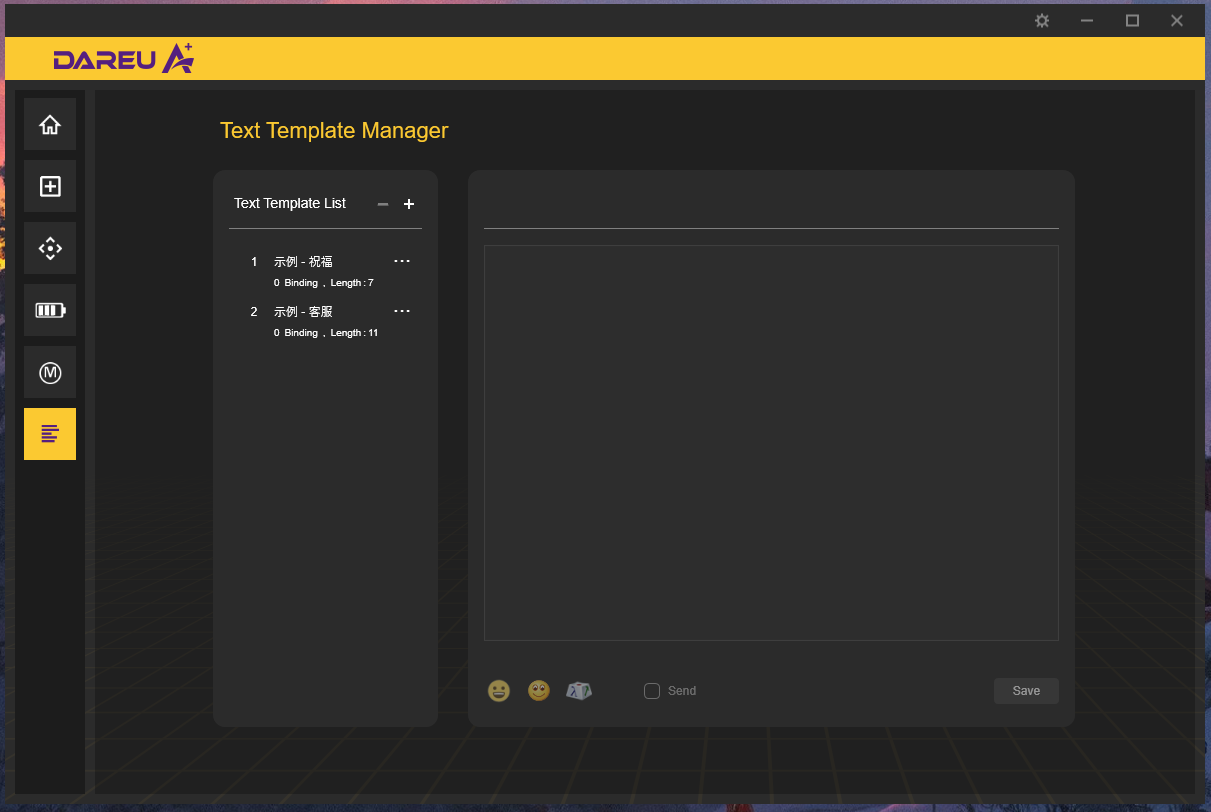Viewport: 1211px width, 812px height.
Task: Click the '0 Binding , Length : 7' text
Action: pos(323,283)
